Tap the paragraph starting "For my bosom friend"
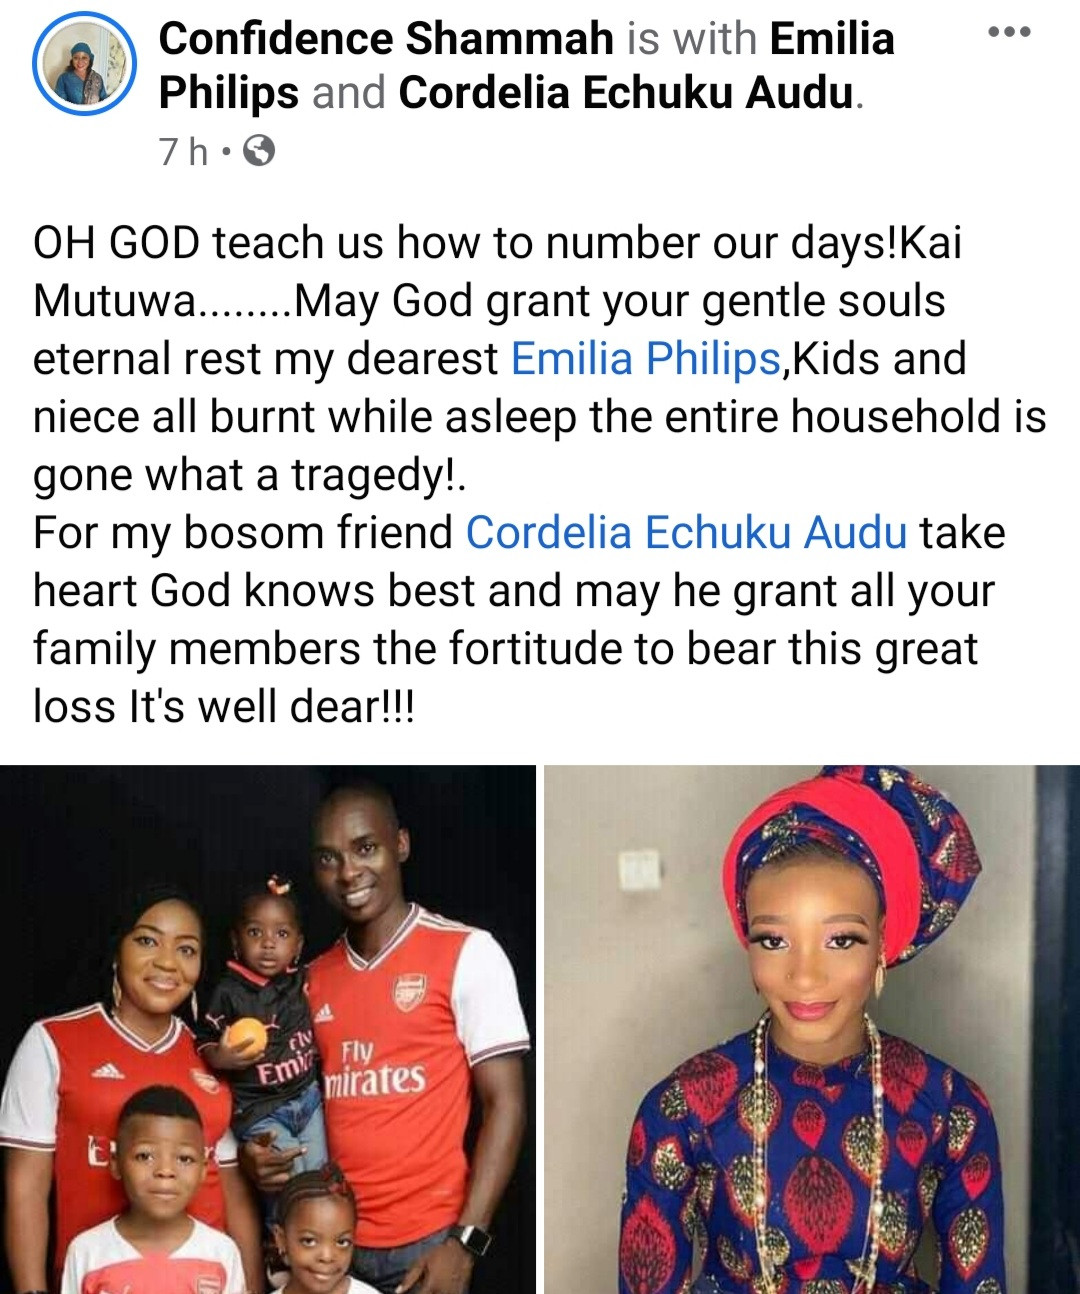This screenshot has width=1080, height=1294. click(x=519, y=620)
